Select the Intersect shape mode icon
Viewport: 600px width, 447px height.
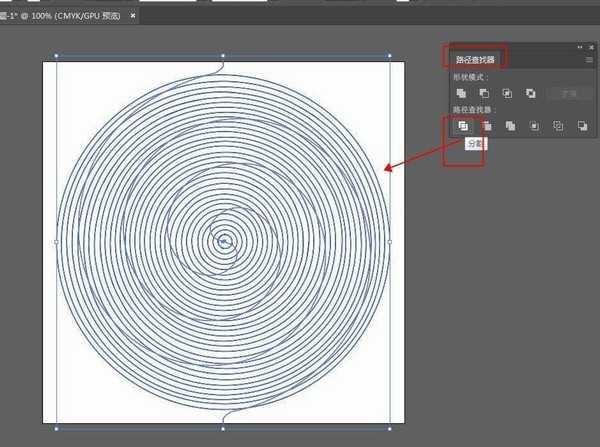(x=509, y=93)
